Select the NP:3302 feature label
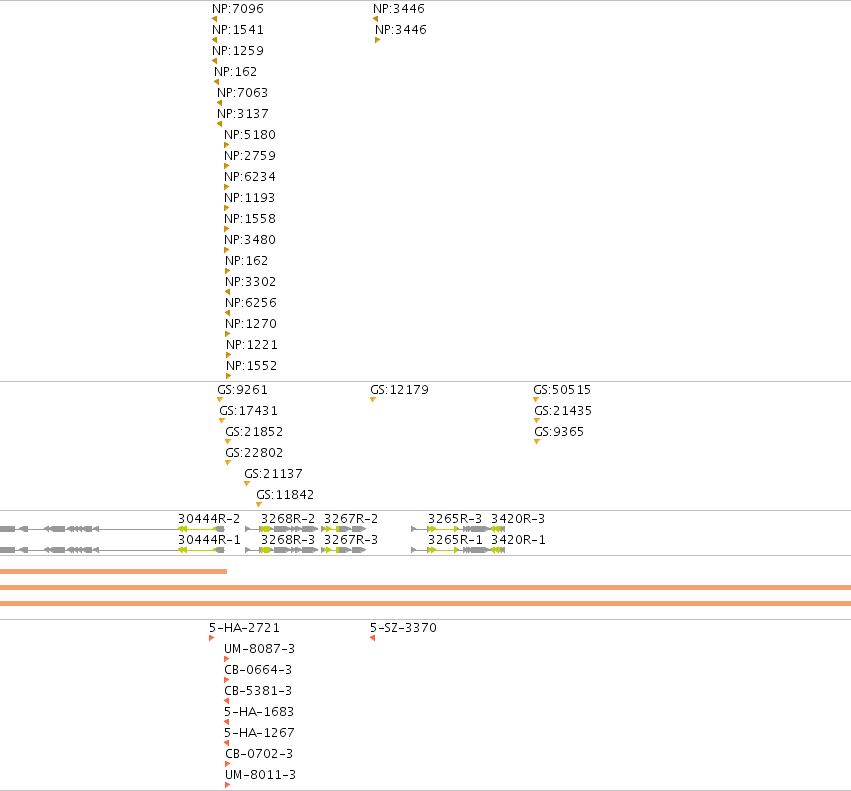This screenshot has width=851, height=791. pos(251,282)
